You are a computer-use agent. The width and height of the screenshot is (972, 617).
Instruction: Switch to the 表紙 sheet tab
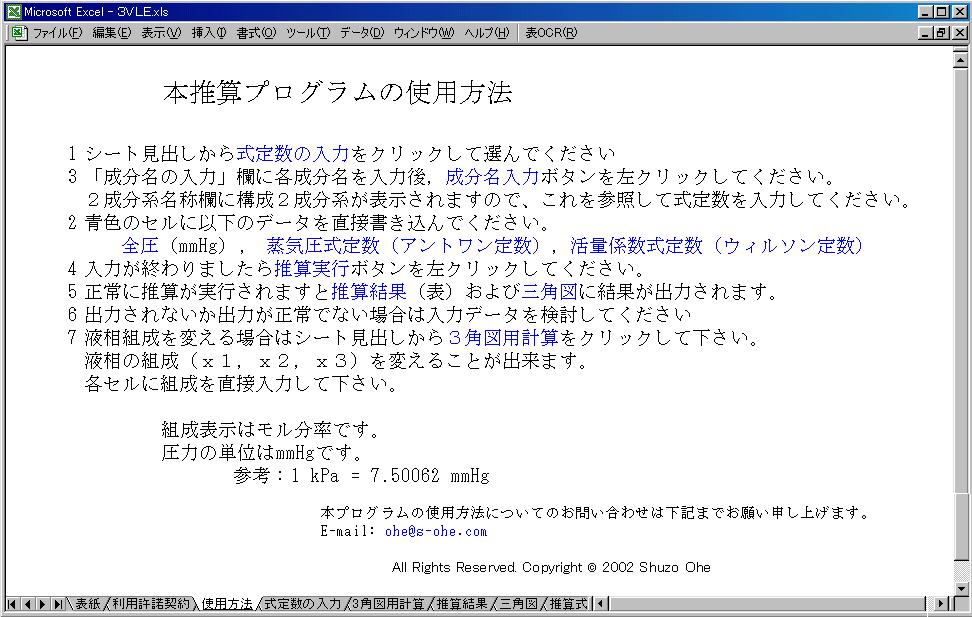87,603
